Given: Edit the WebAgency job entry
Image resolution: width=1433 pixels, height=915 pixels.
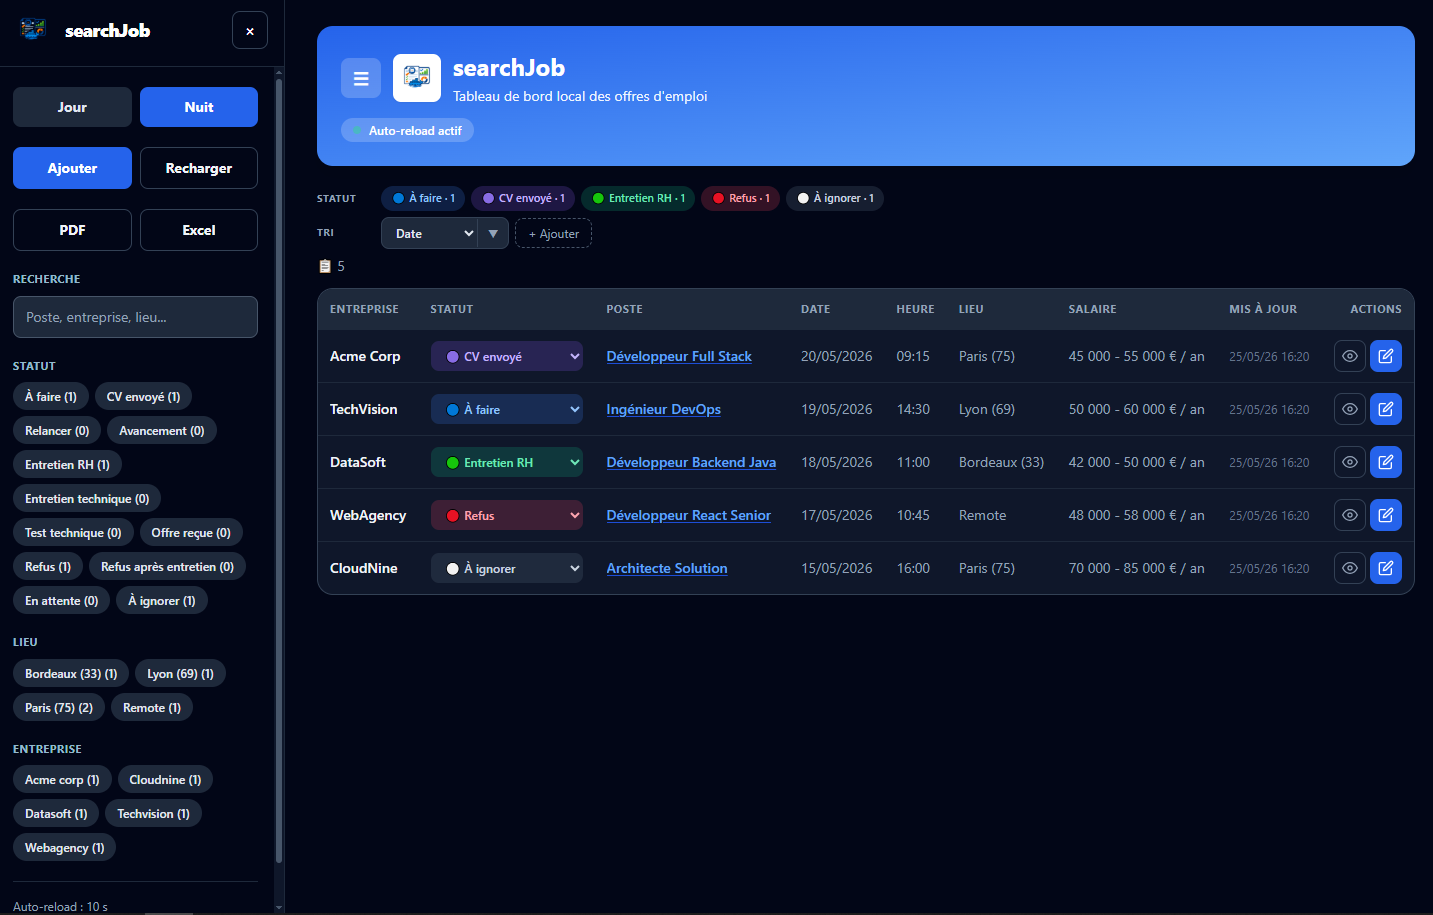Looking at the screenshot, I should point(1386,515).
